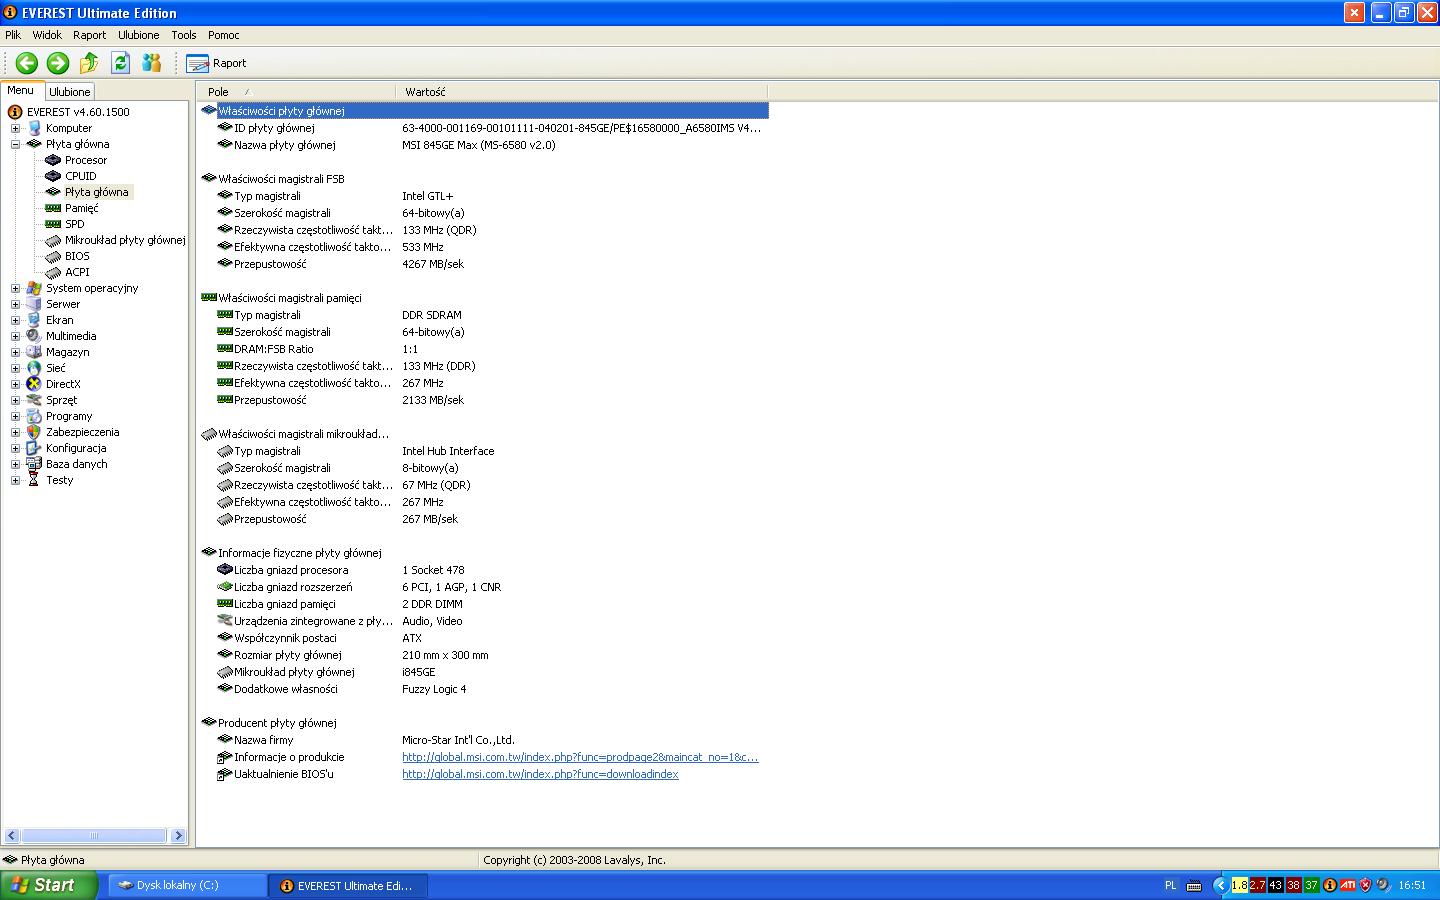Collapse the Płyta główna tree node
Image resolution: width=1440 pixels, height=900 pixels.
15,144
